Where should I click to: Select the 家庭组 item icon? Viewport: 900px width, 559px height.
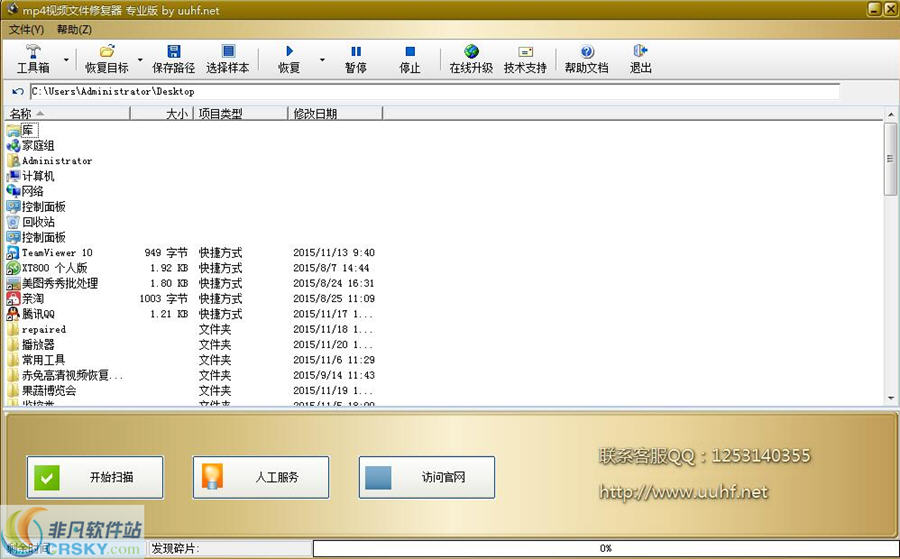13,146
